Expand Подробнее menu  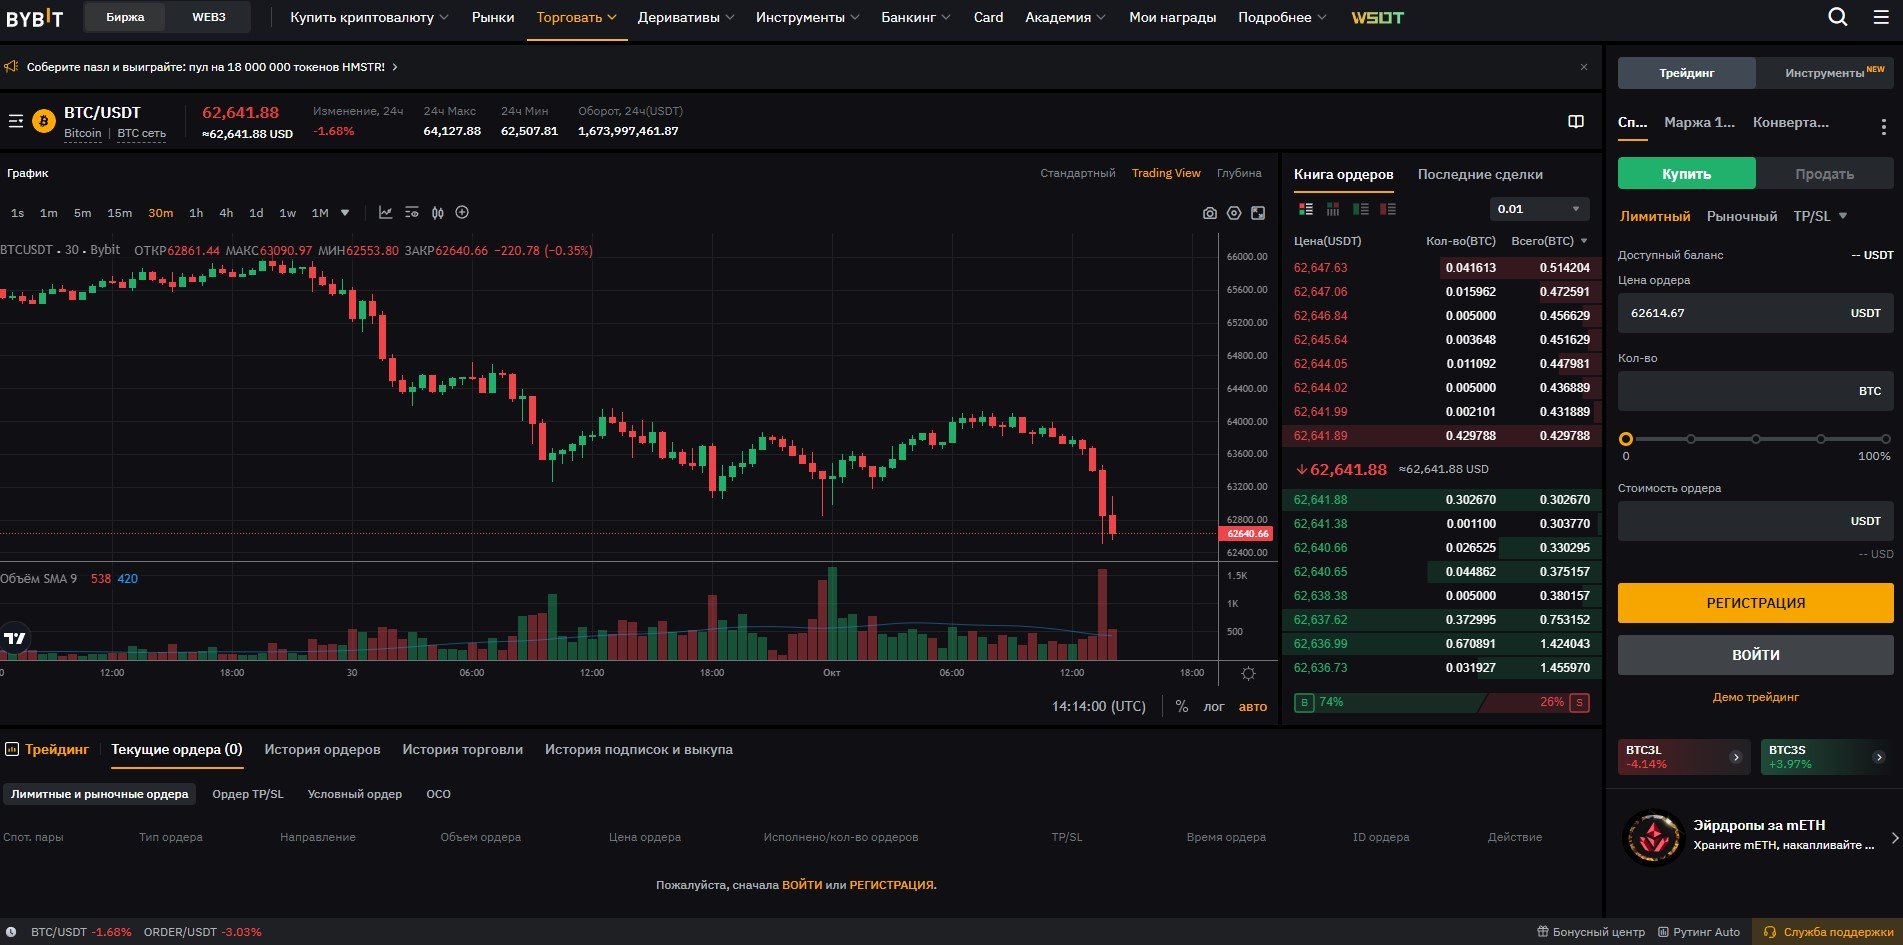tap(1282, 17)
